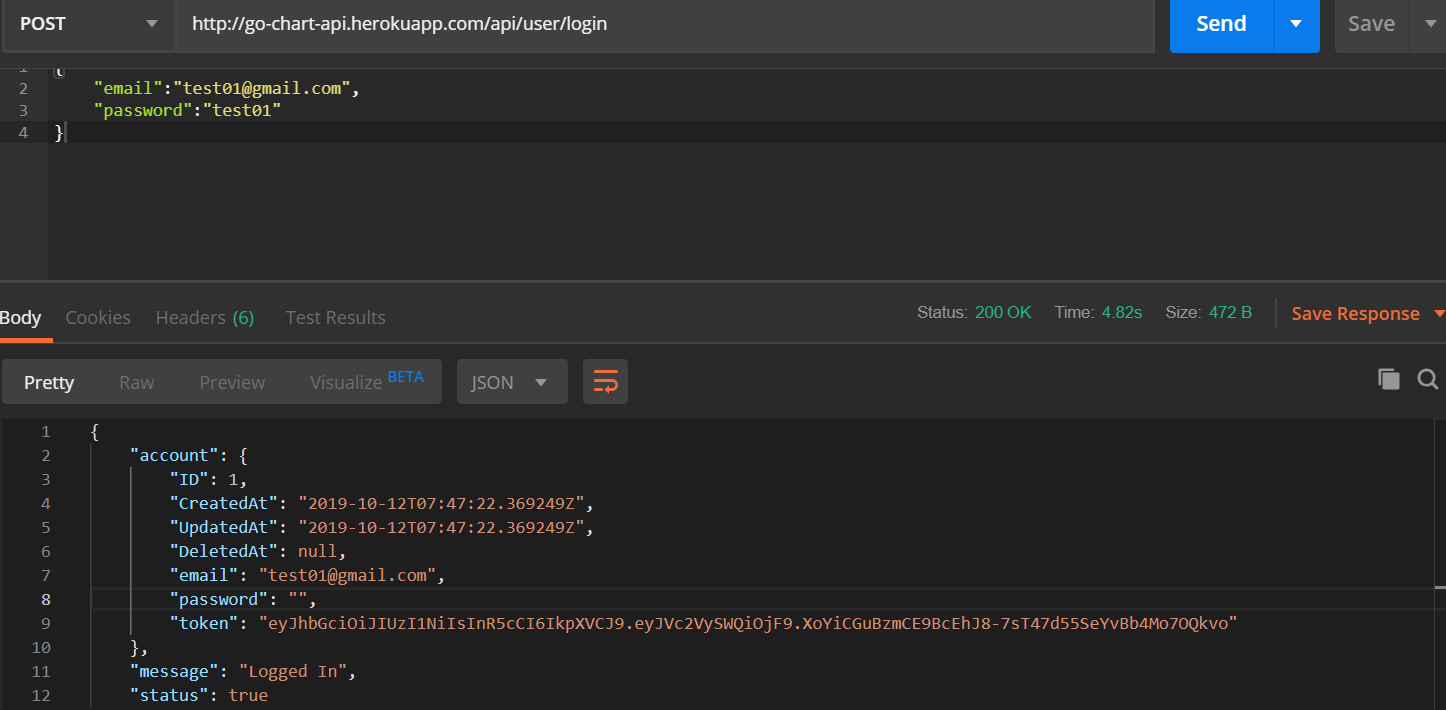
Task: Click the wrap lines icon
Action: pyautogui.click(x=605, y=382)
